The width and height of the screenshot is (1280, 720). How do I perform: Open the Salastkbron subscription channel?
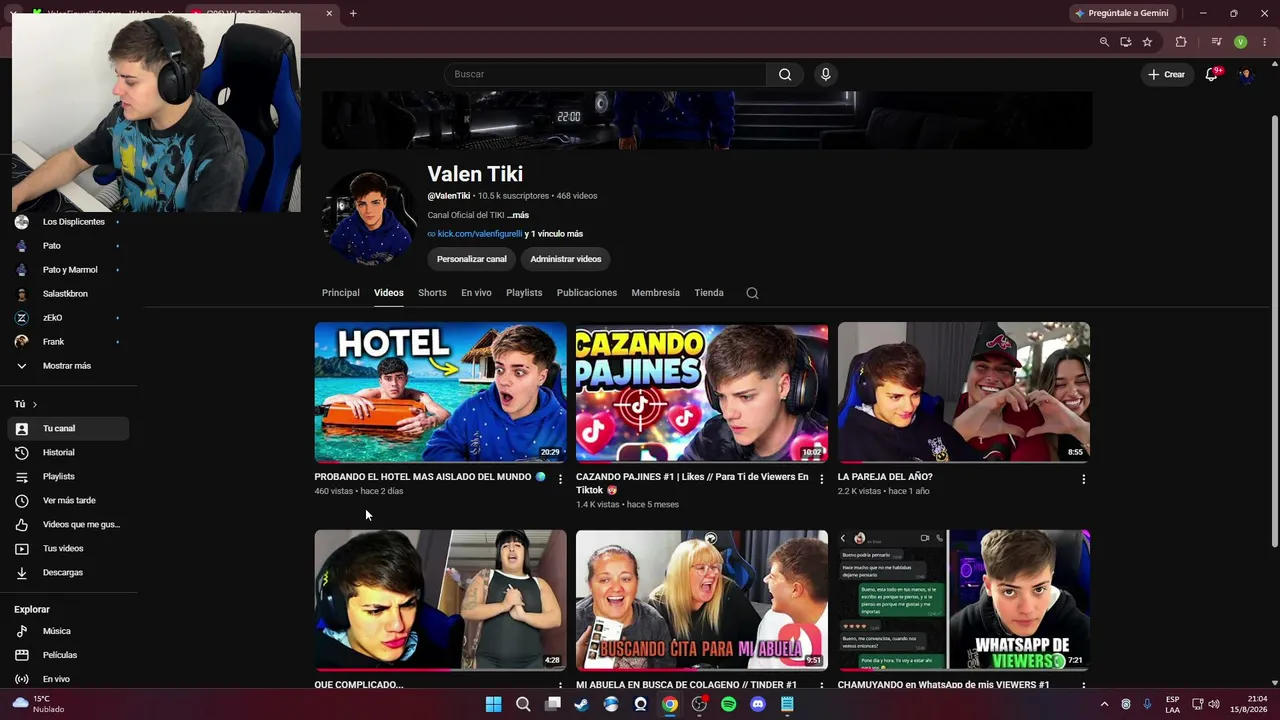pyautogui.click(x=68, y=294)
